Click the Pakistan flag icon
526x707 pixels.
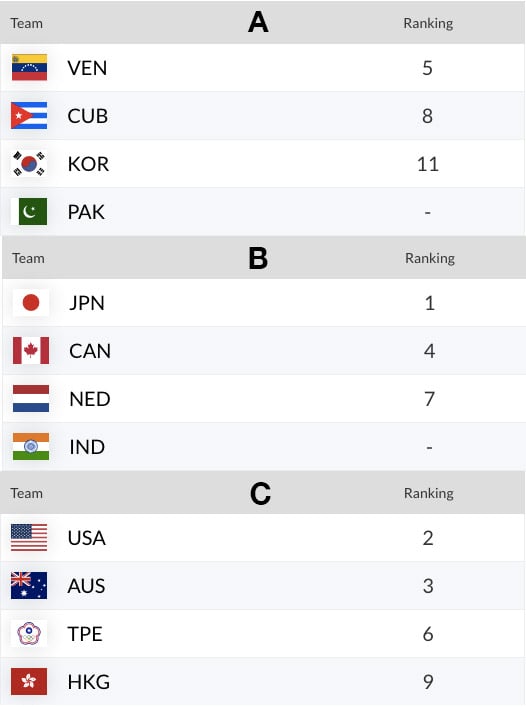click(29, 211)
